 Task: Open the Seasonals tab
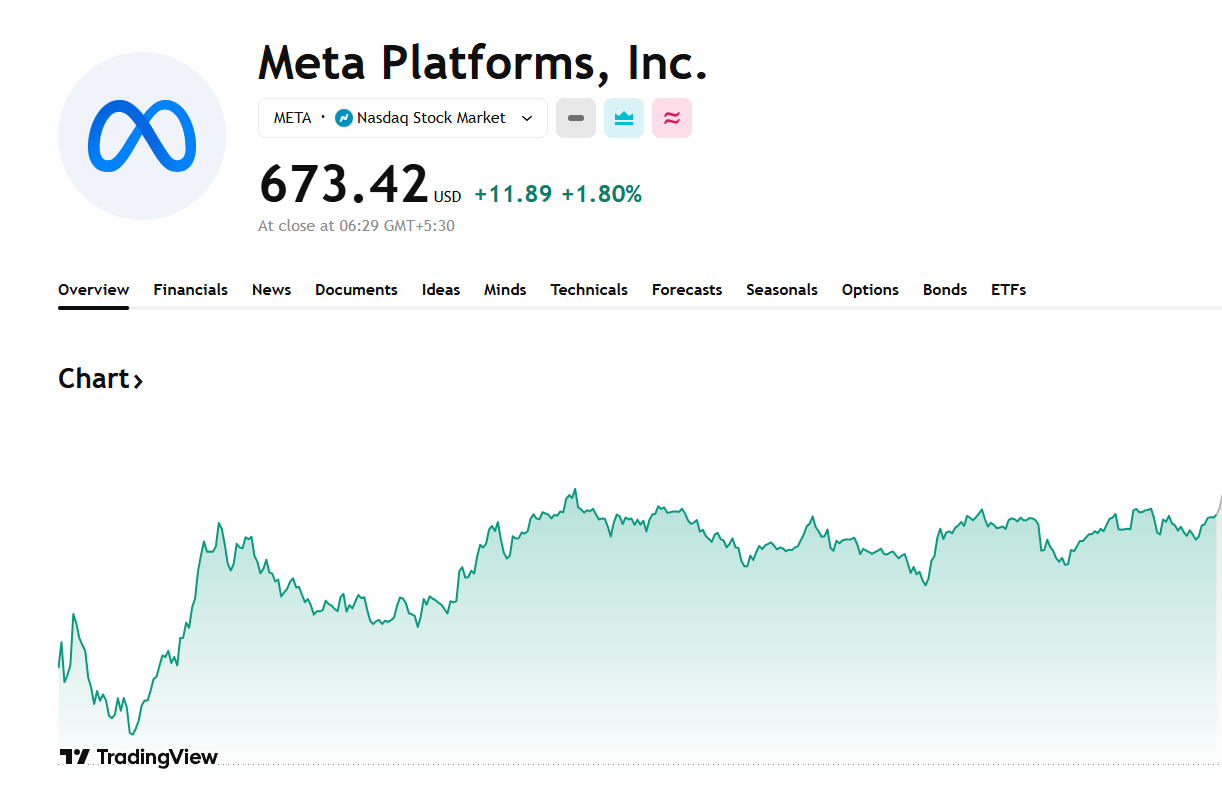[x=782, y=290]
